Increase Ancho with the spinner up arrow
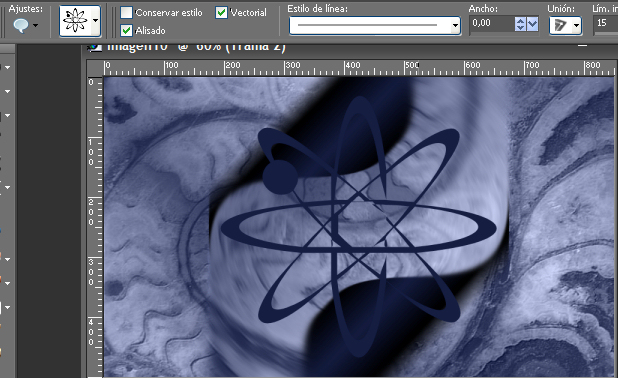 (x=520, y=20)
